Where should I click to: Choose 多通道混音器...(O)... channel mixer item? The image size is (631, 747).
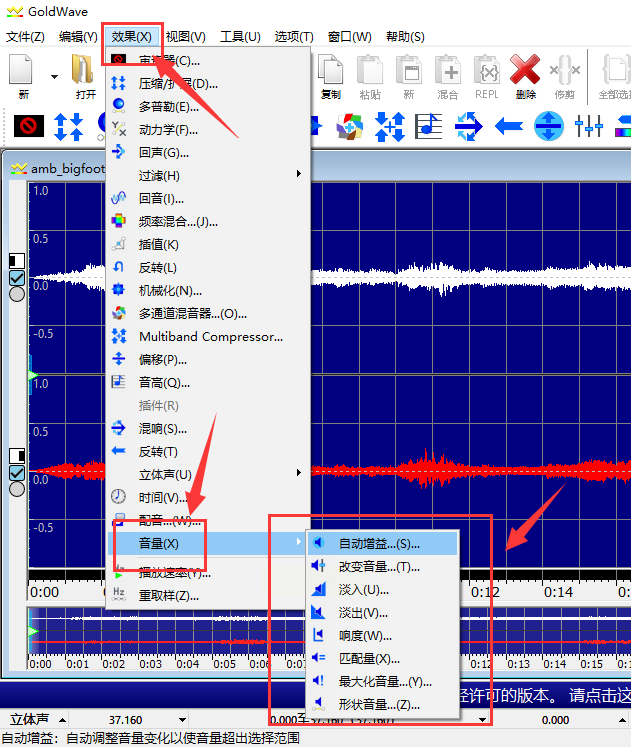pos(209,313)
